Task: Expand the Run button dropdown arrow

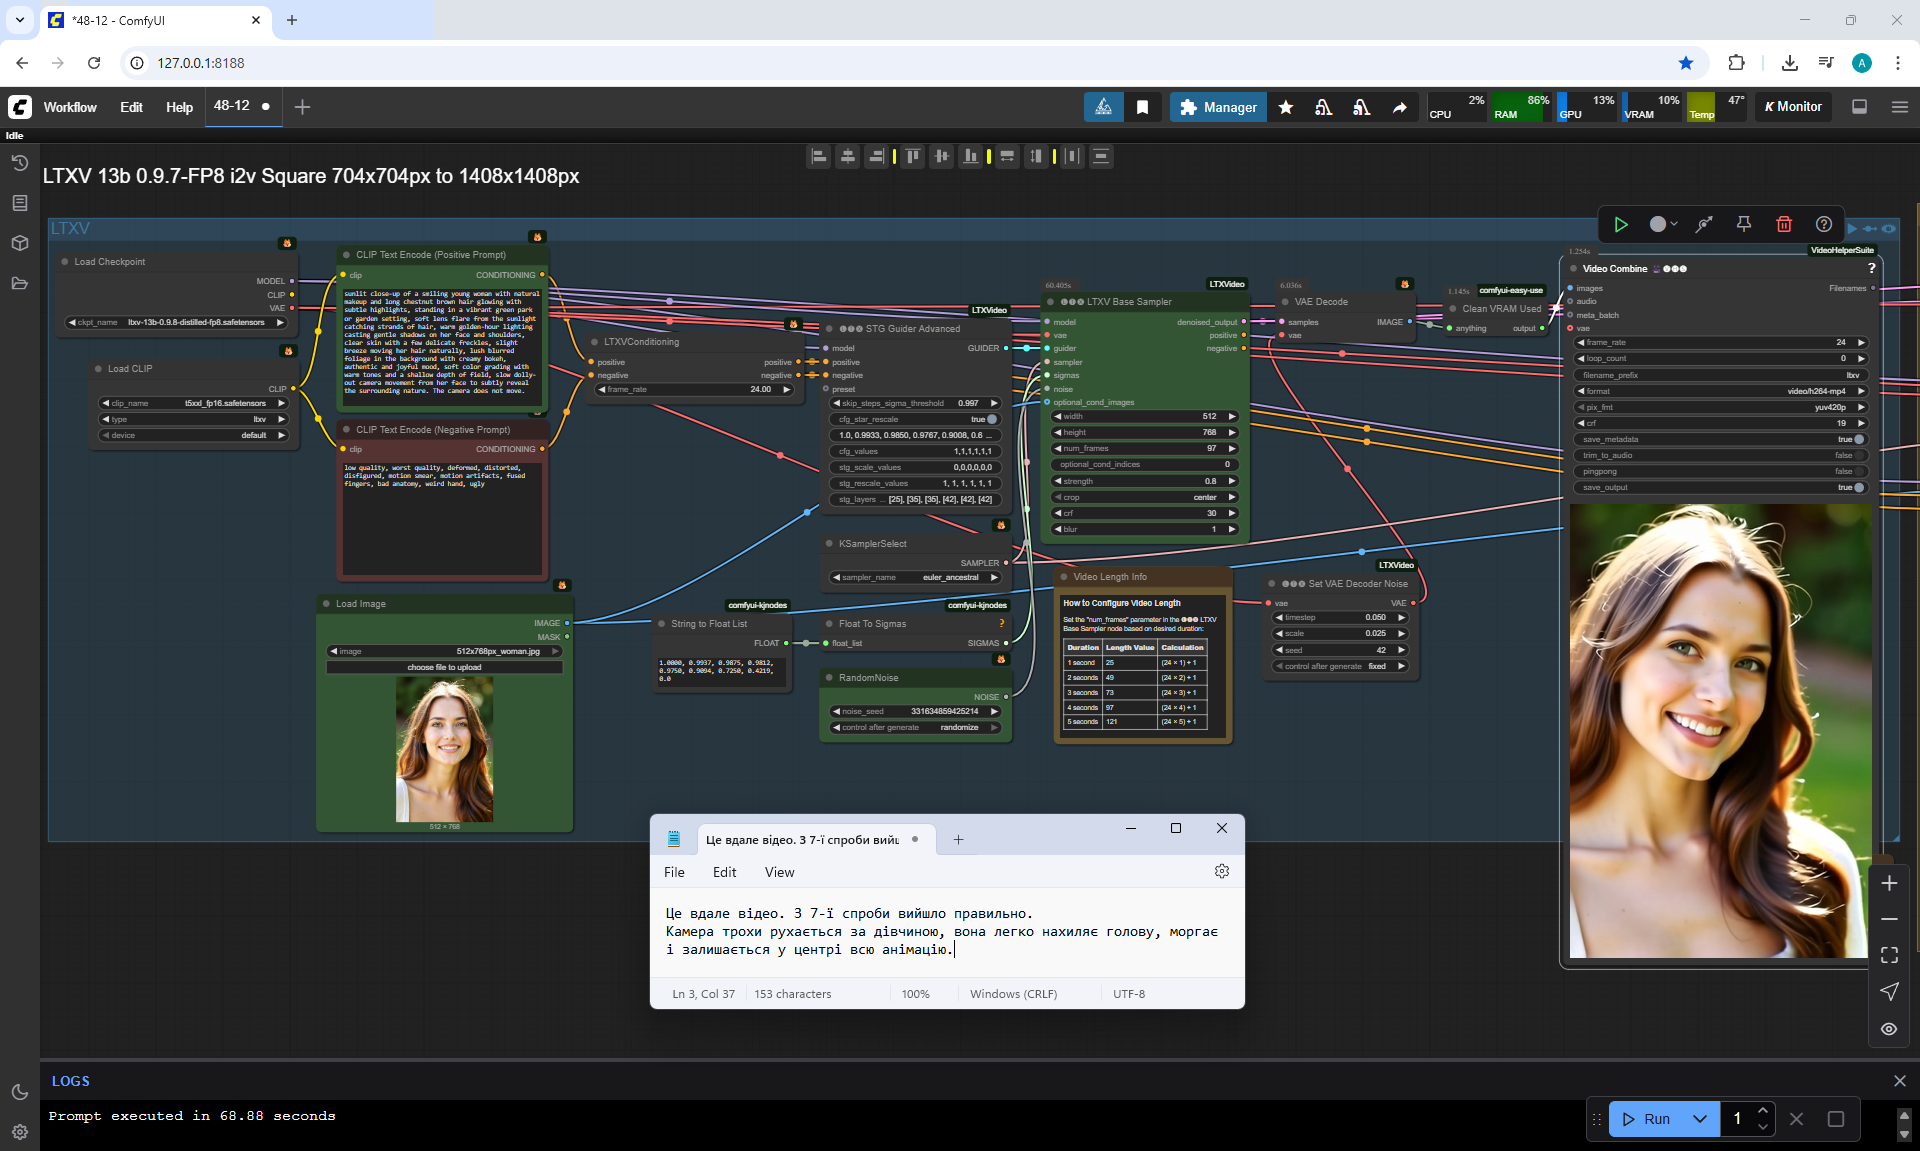Action: click(x=1700, y=1119)
